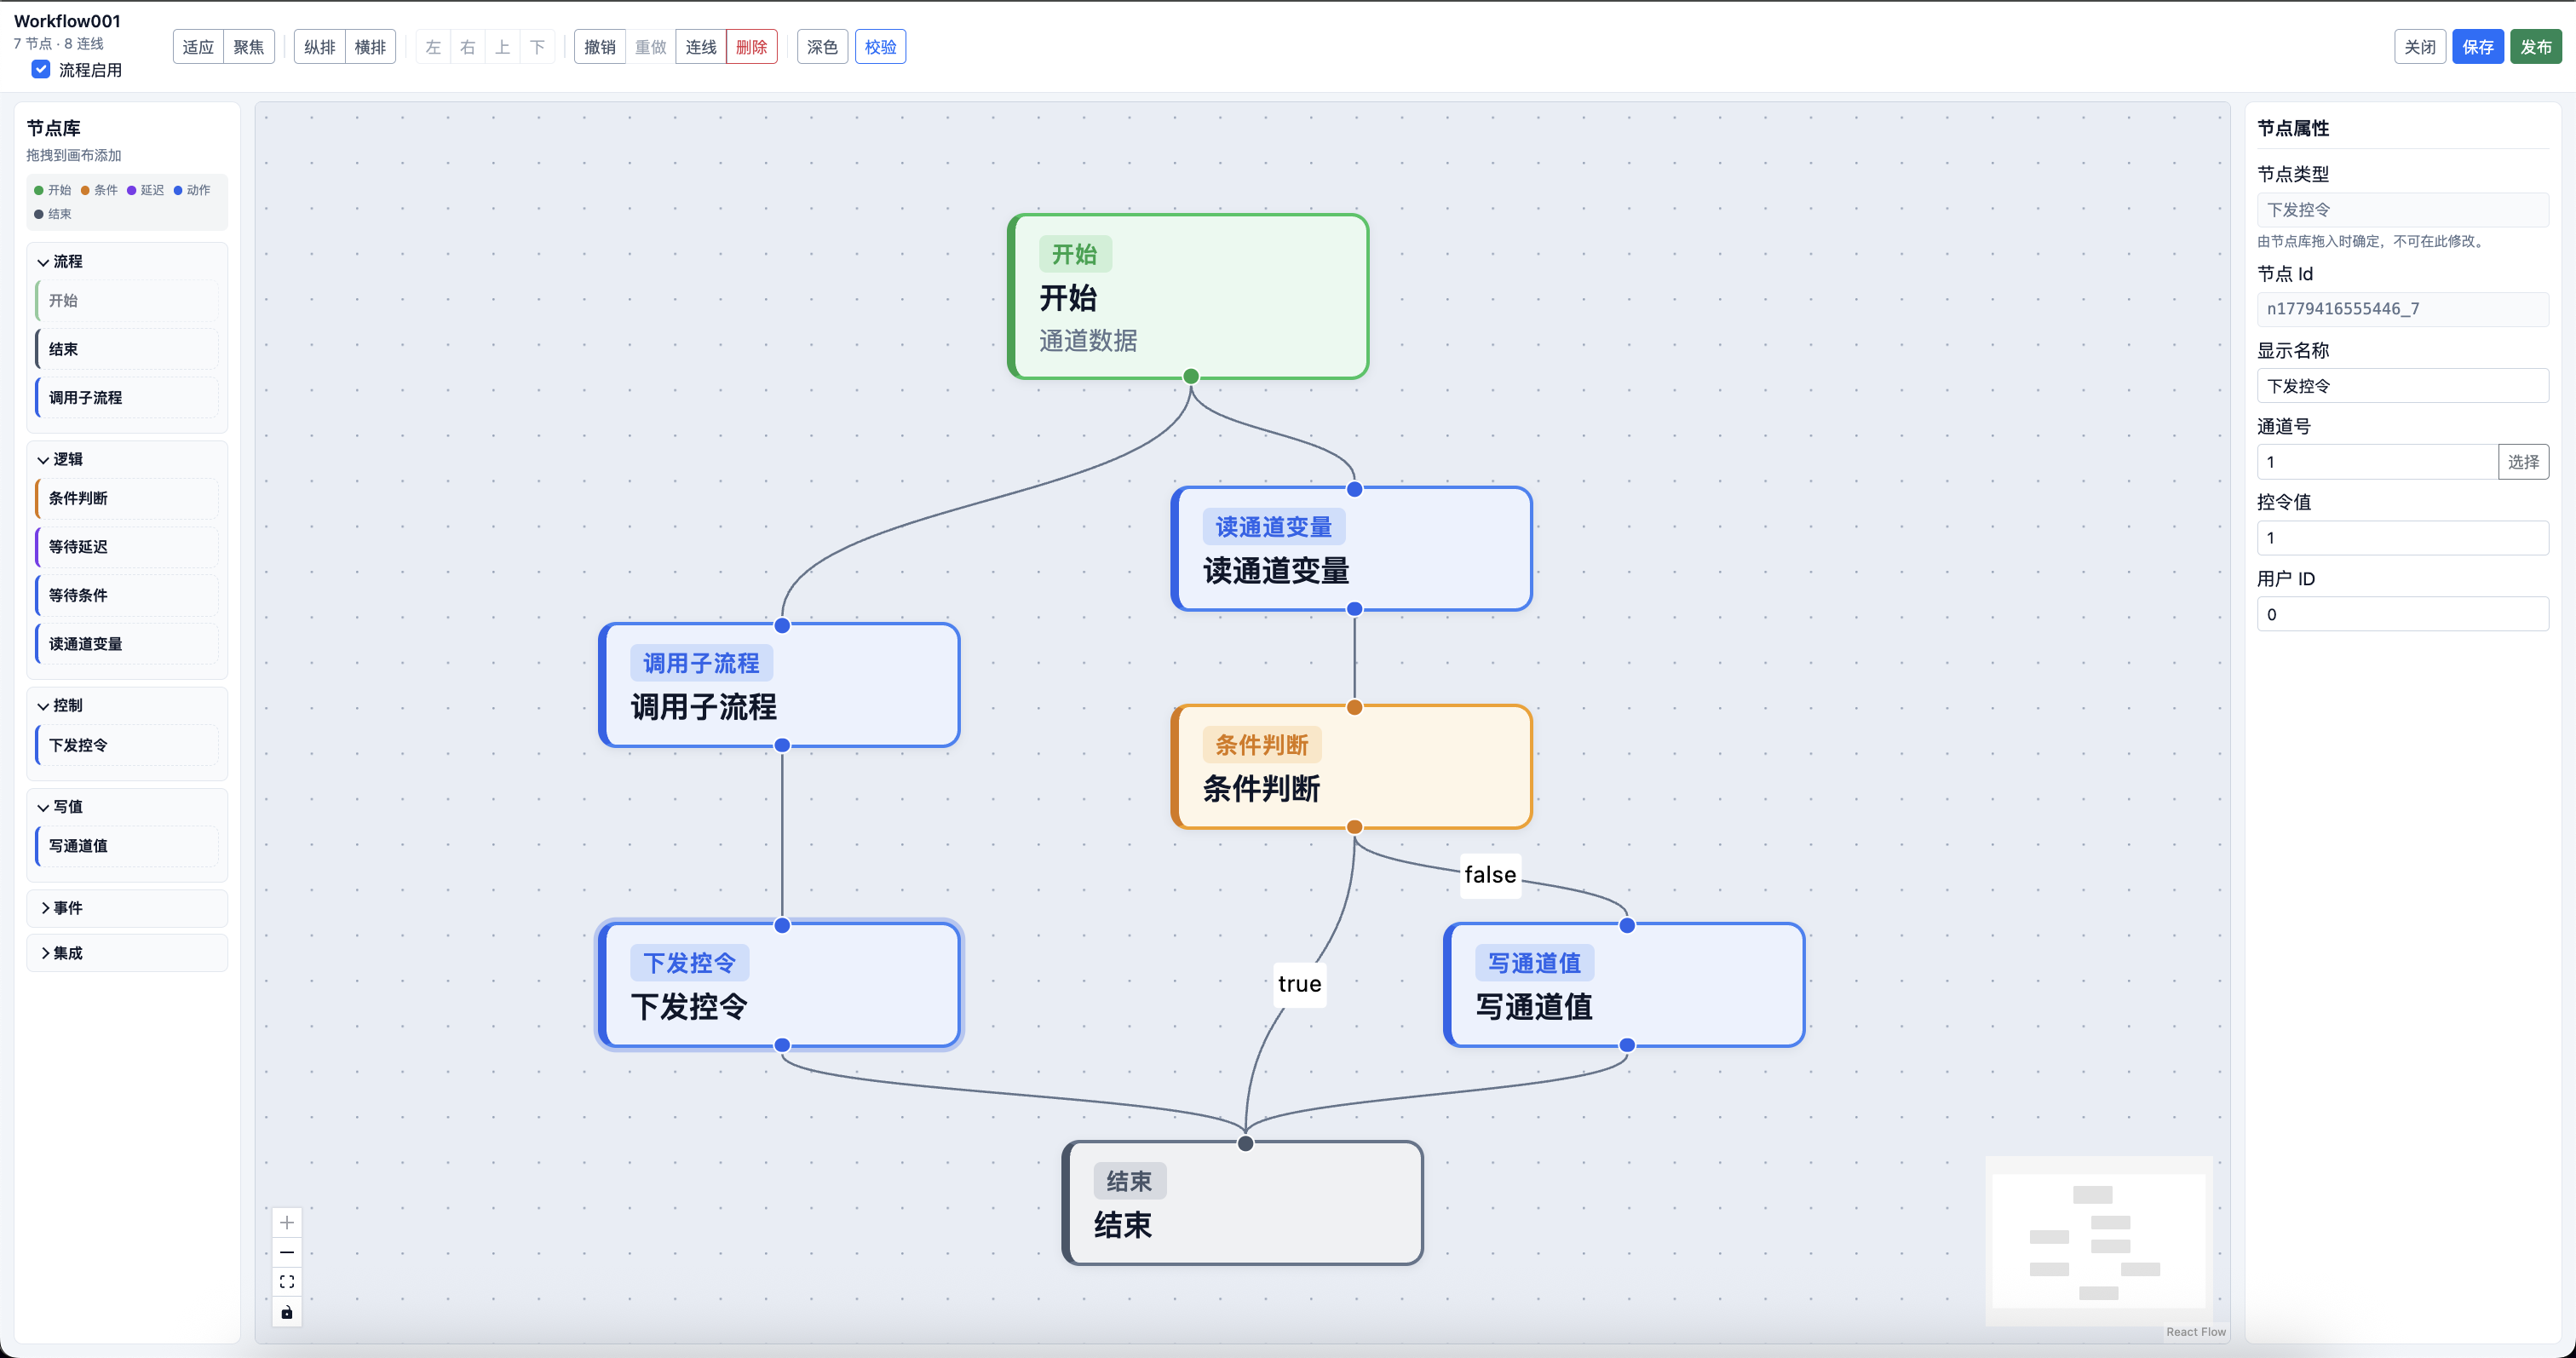Select the 结束 node on canvas
This screenshot has width=2576, height=1358.
click(x=1243, y=1203)
